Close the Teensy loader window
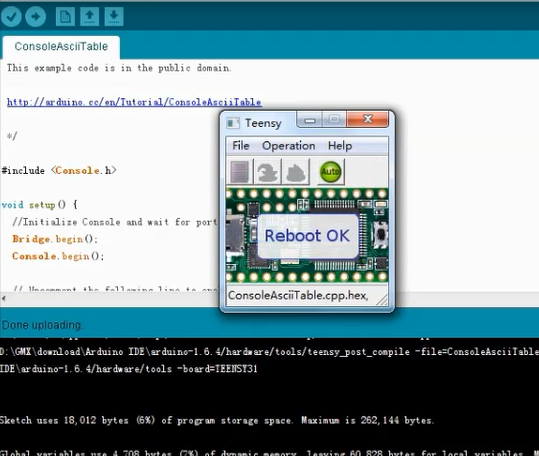This screenshot has width=539, height=456. pos(367,119)
